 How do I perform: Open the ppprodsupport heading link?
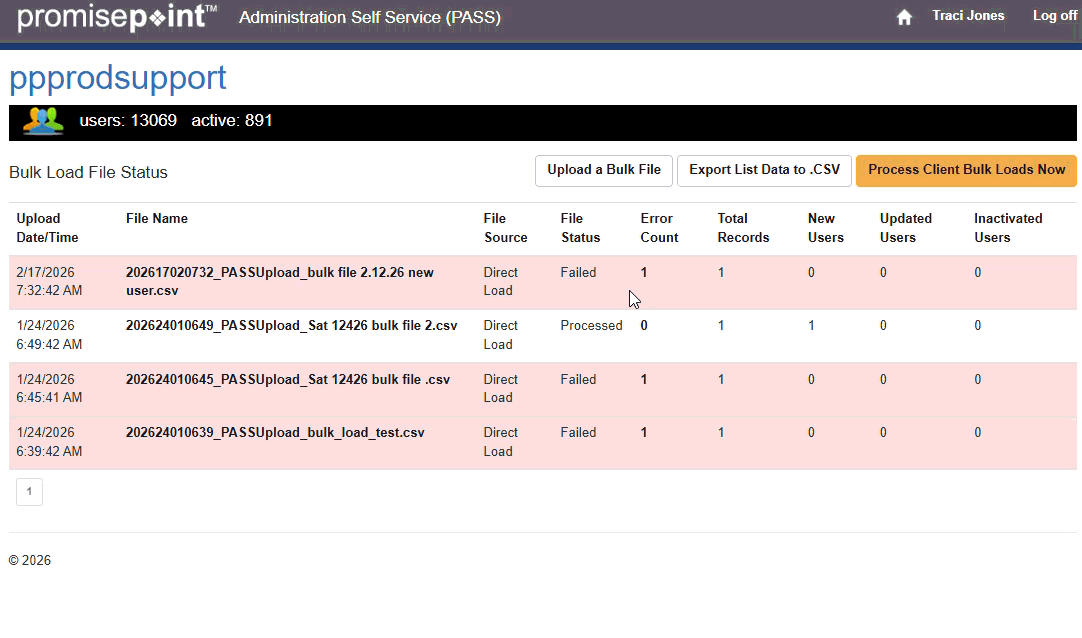118,78
